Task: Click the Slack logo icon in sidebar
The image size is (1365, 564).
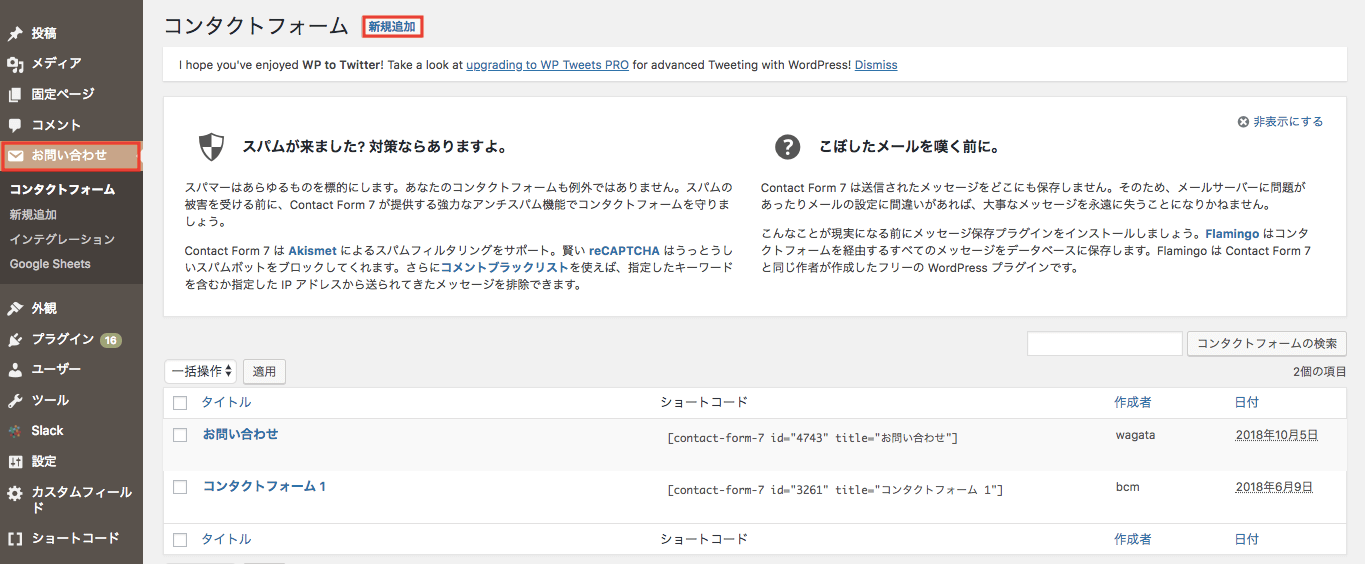Action: tap(15, 431)
